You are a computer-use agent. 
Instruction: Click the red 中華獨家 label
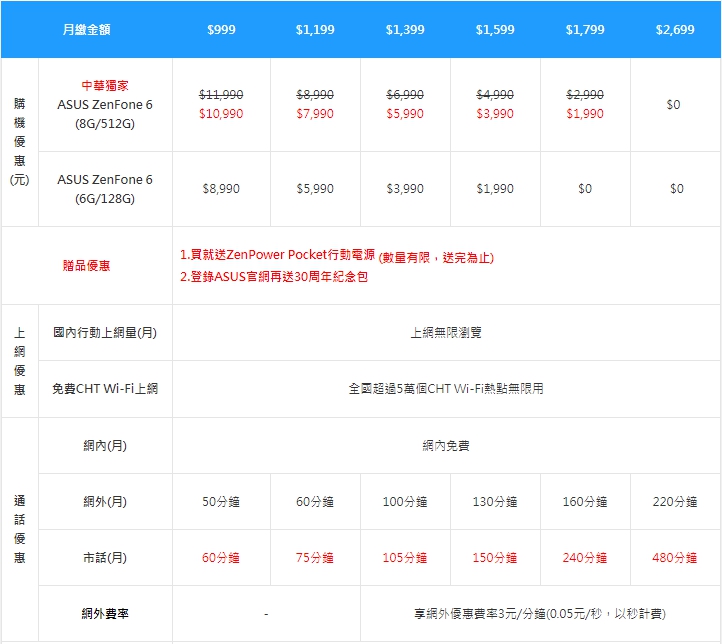[105, 86]
